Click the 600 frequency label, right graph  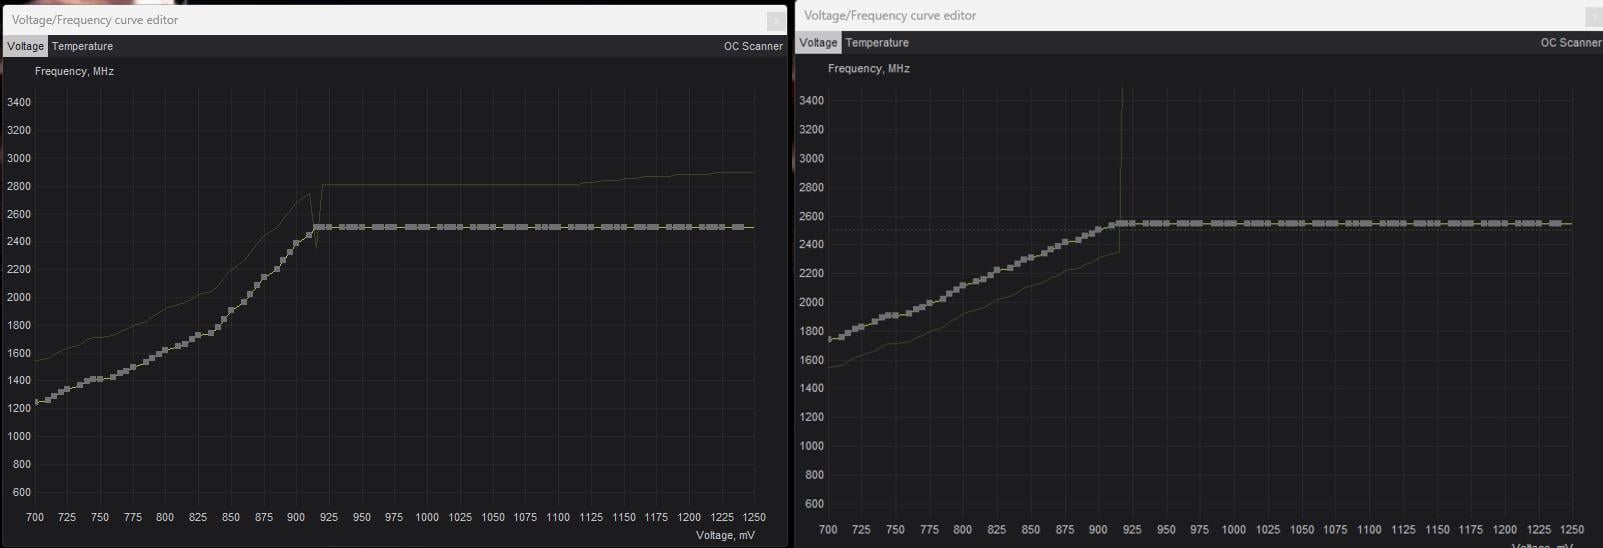814,504
